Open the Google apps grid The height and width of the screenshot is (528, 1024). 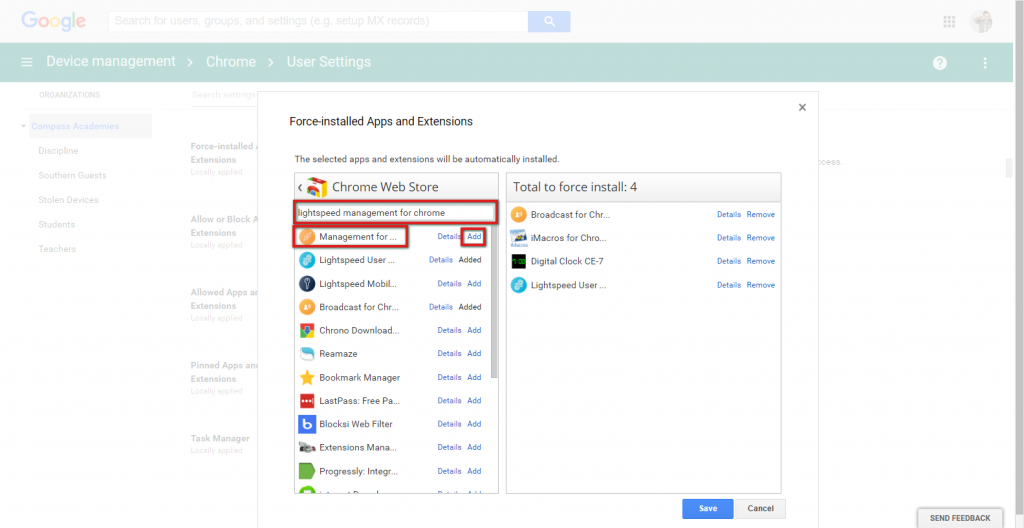(x=950, y=22)
